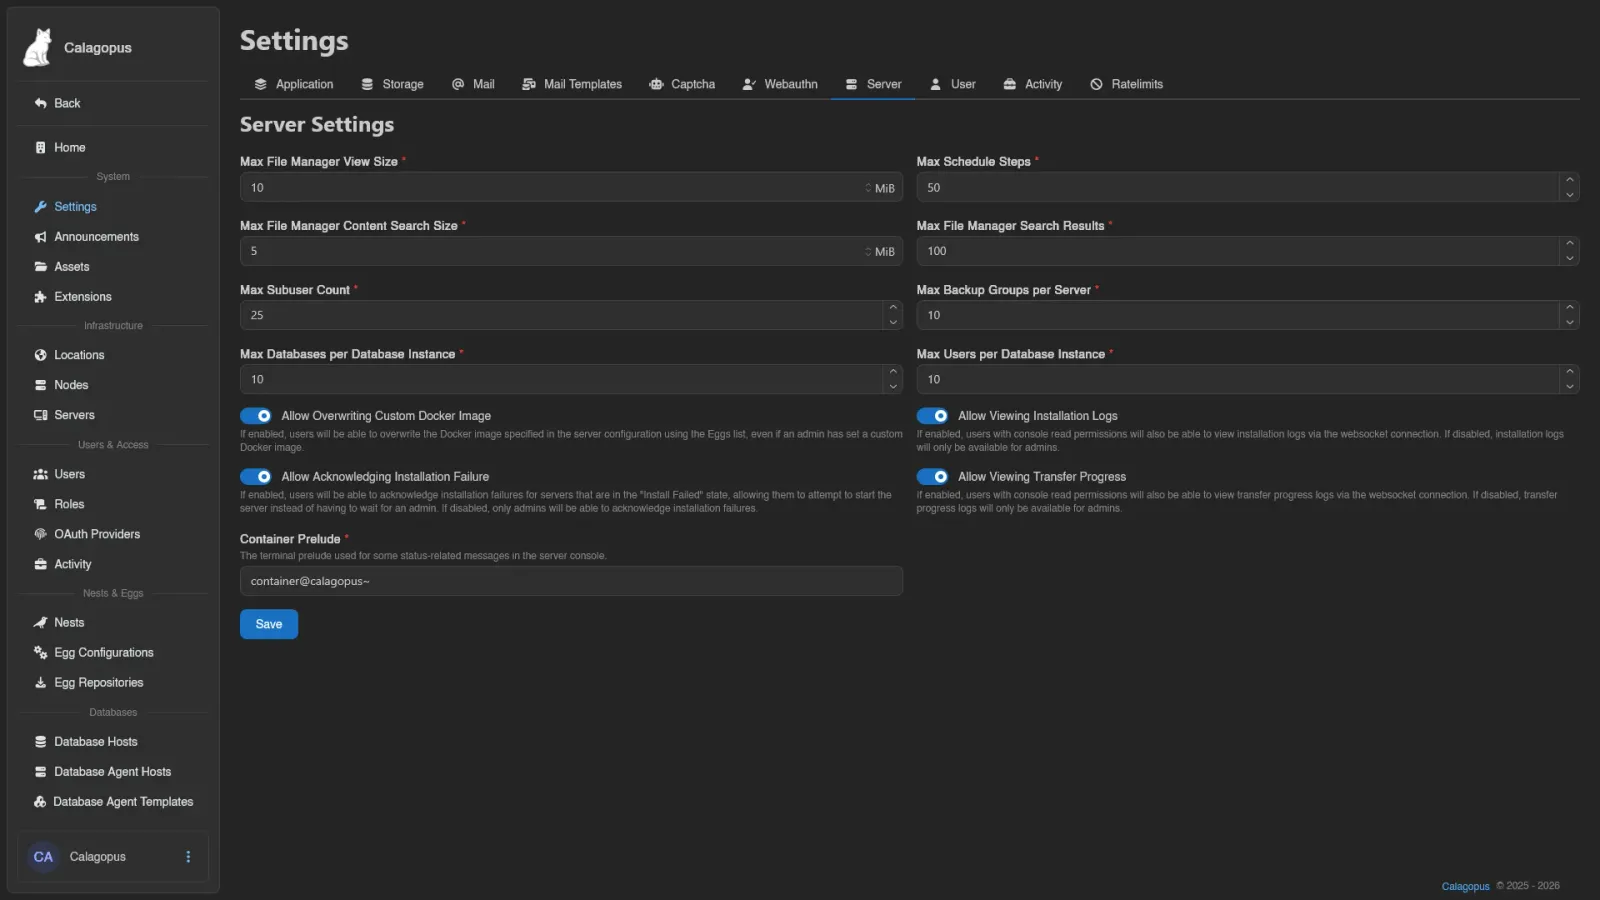Open MiB unit selector for View Size
This screenshot has height=900, width=1600.
880,188
